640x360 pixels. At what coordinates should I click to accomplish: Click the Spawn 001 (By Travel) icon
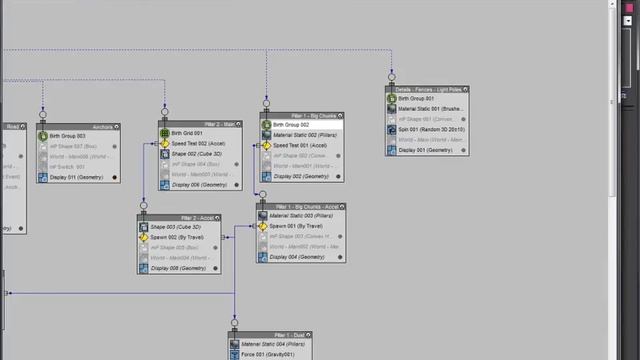coord(263,226)
